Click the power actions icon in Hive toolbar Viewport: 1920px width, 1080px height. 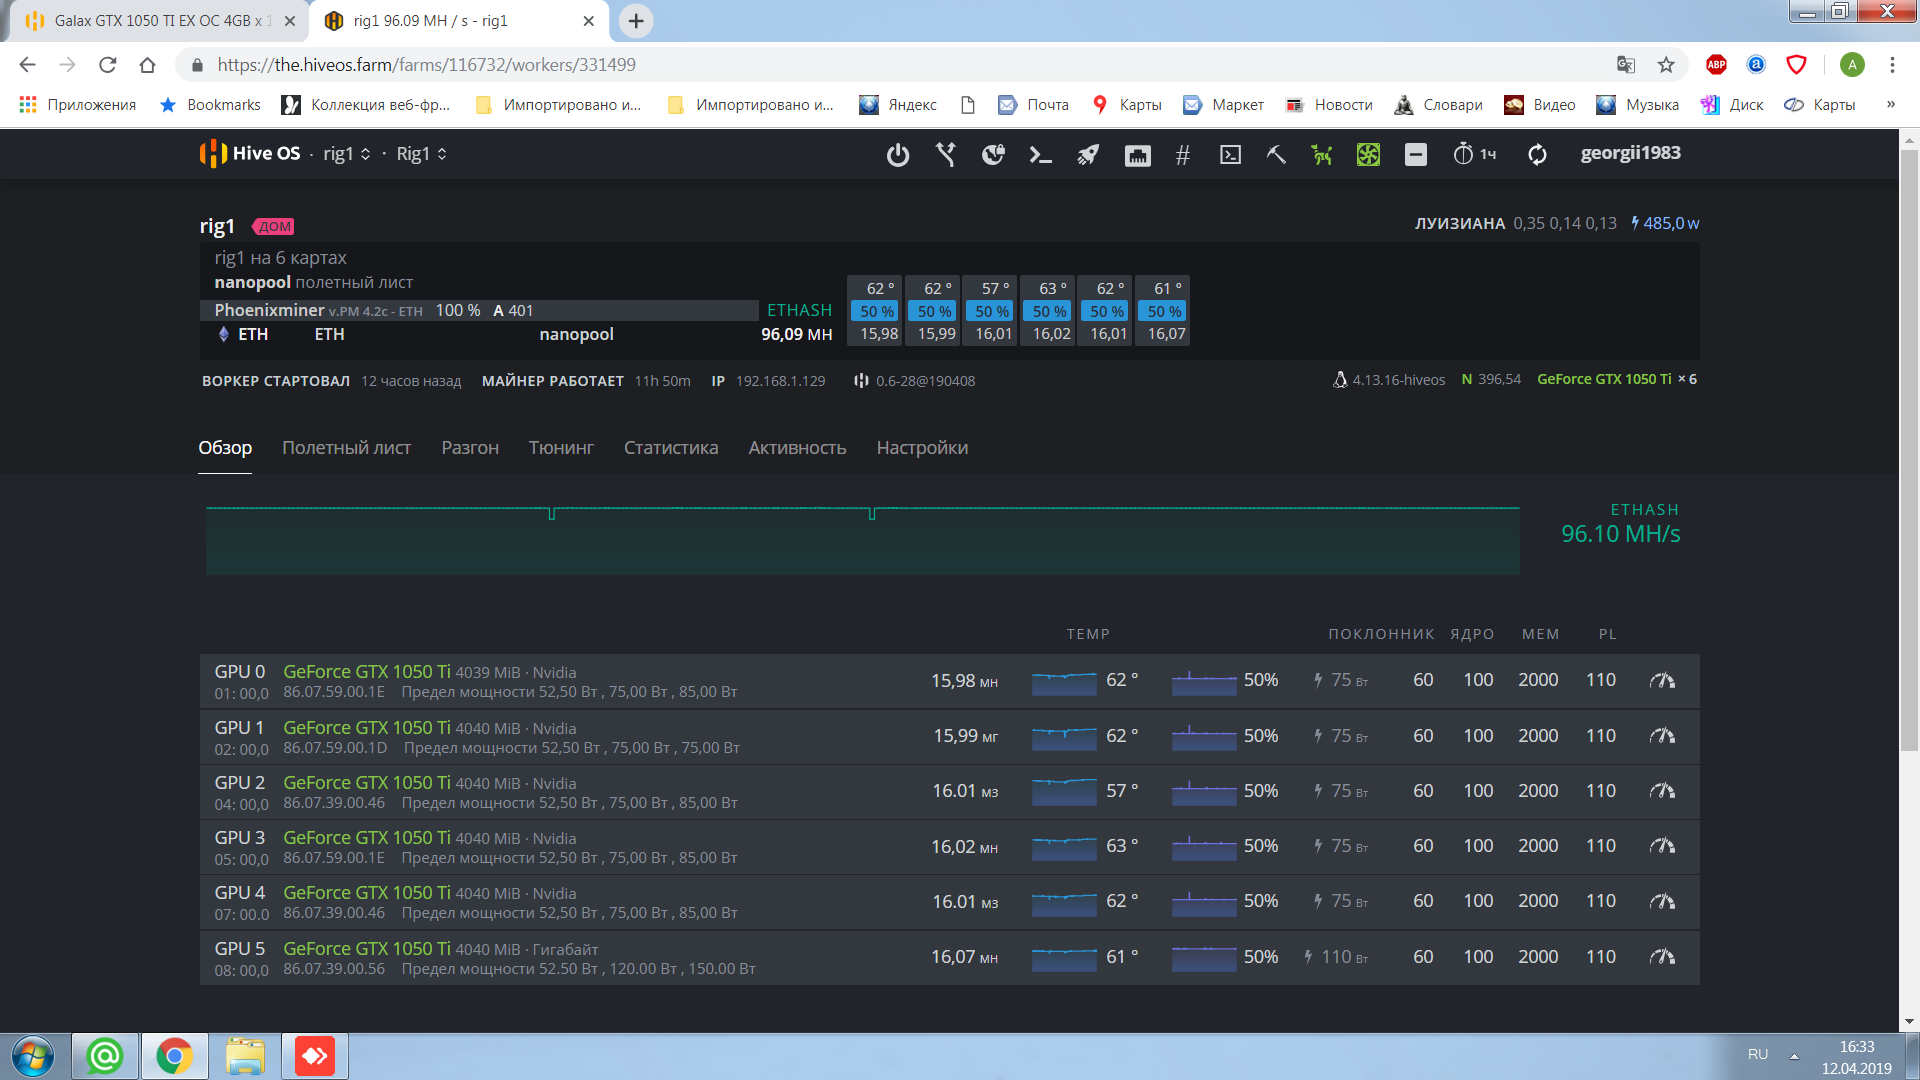[898, 154]
